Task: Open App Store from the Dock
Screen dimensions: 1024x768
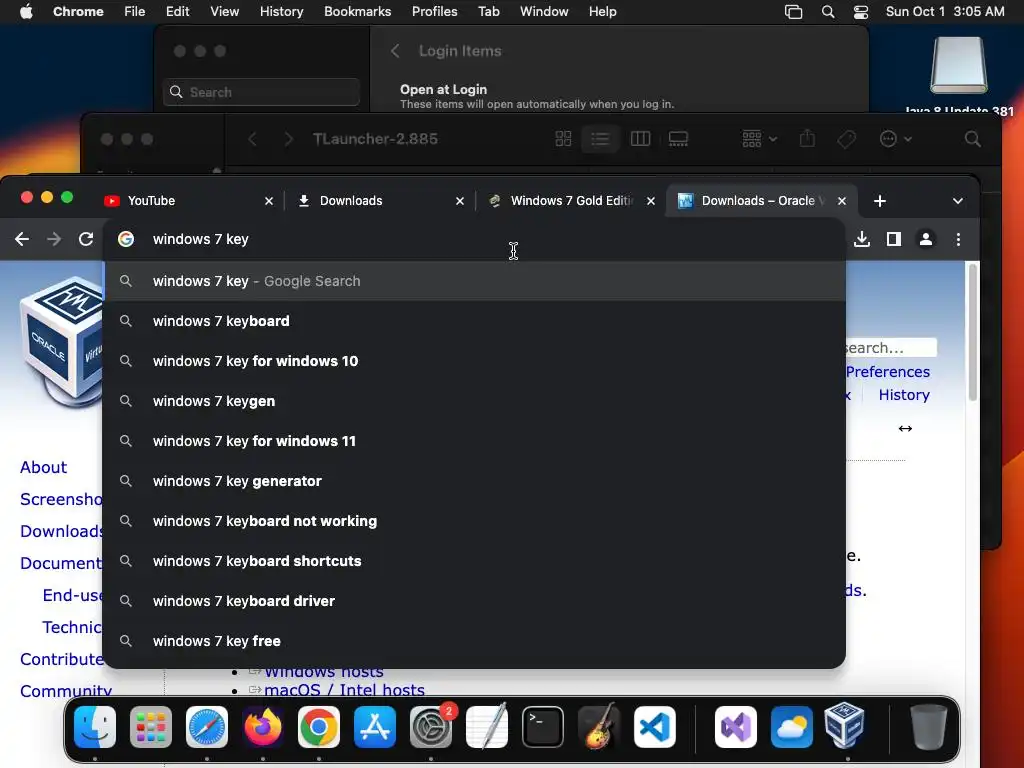Action: pos(375,727)
